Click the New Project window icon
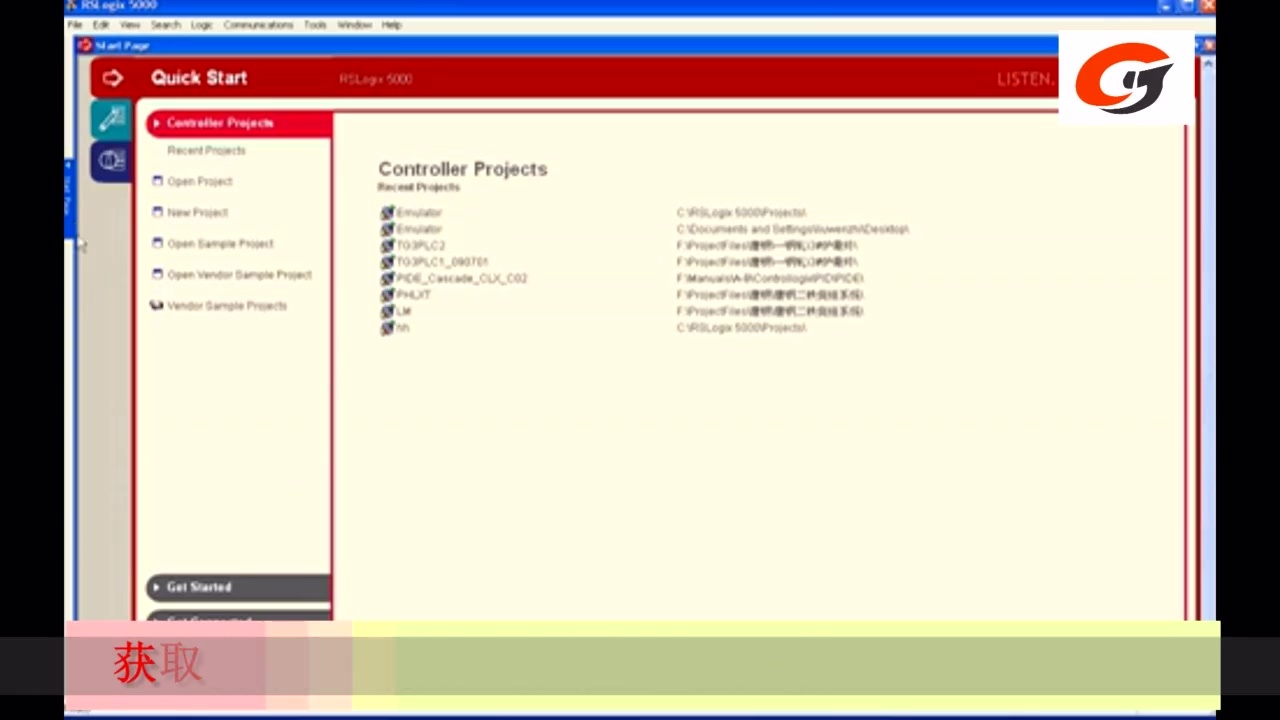 (157, 212)
